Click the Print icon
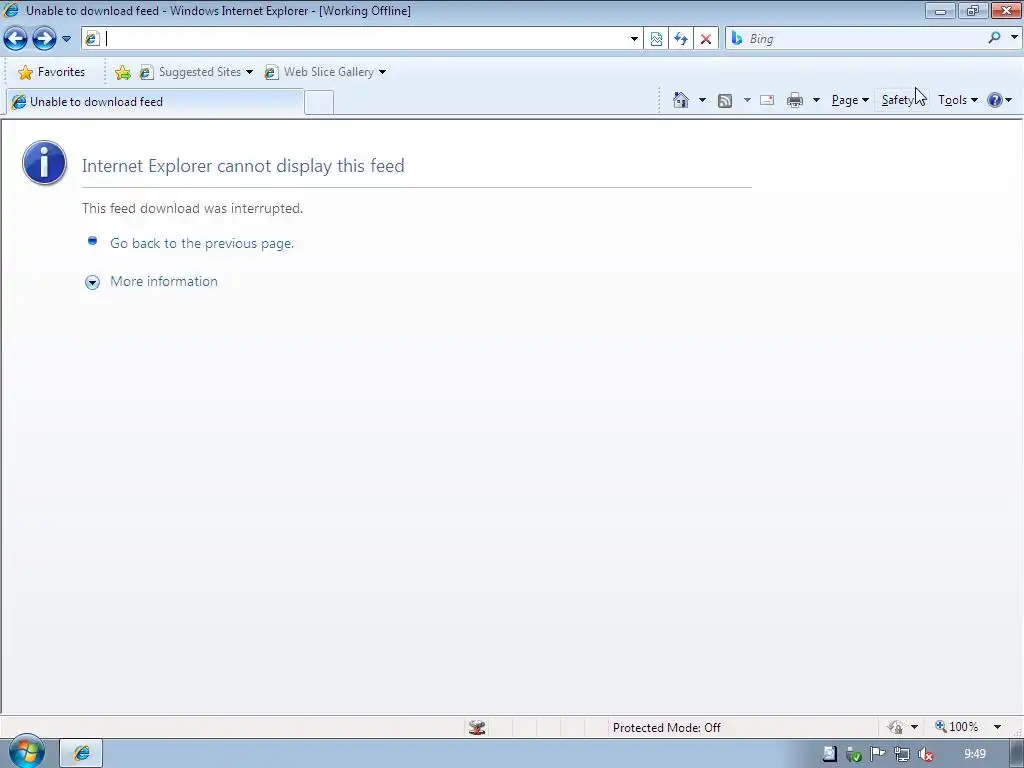The image size is (1024, 768). coord(795,100)
